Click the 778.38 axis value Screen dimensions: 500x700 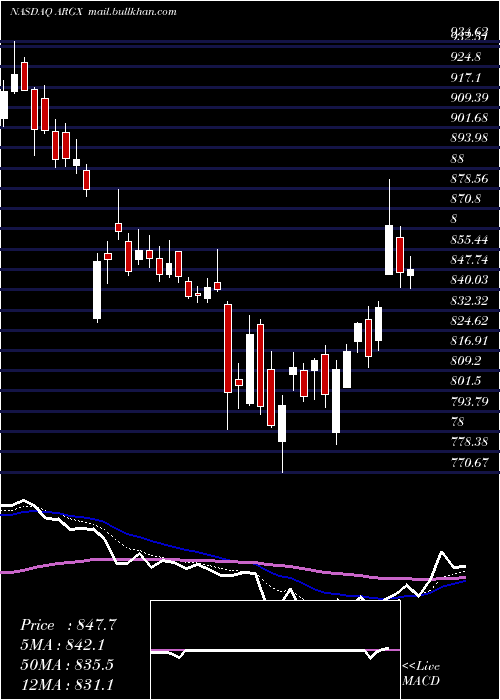click(x=469, y=442)
